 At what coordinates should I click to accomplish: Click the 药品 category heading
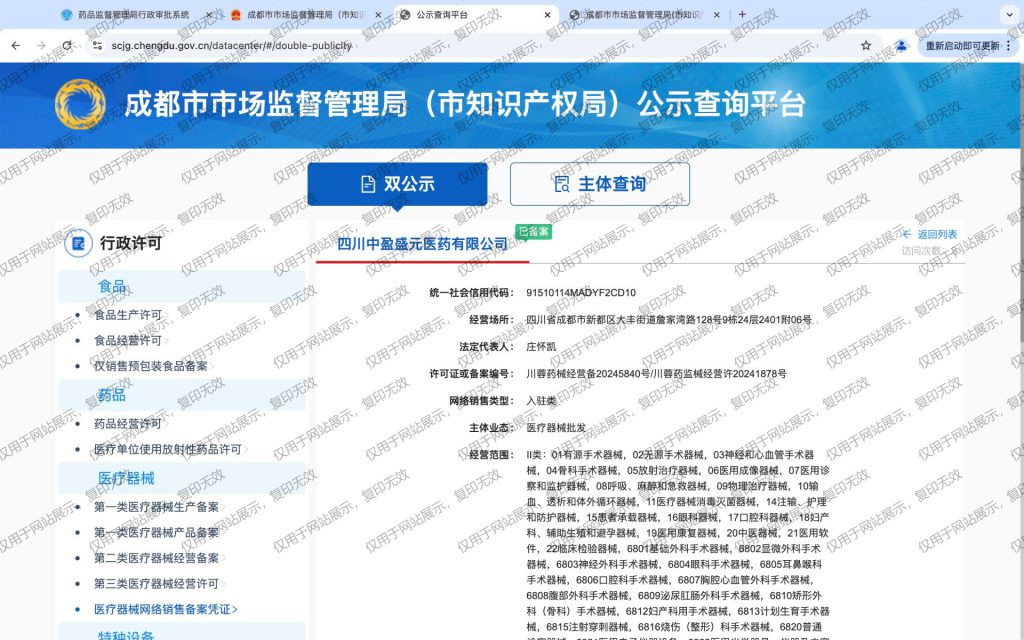click(112, 395)
